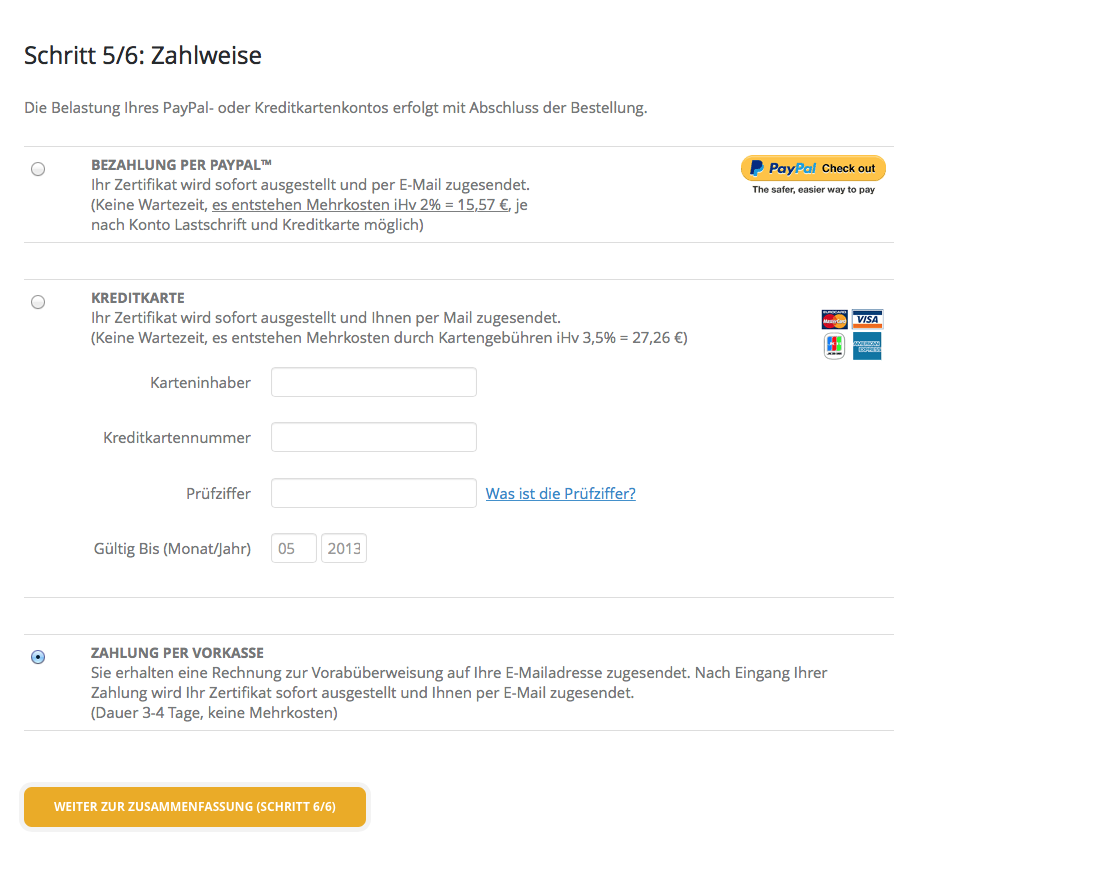Click the expiry year field showing 2013
This screenshot has height=884, width=1099.
tap(343, 548)
